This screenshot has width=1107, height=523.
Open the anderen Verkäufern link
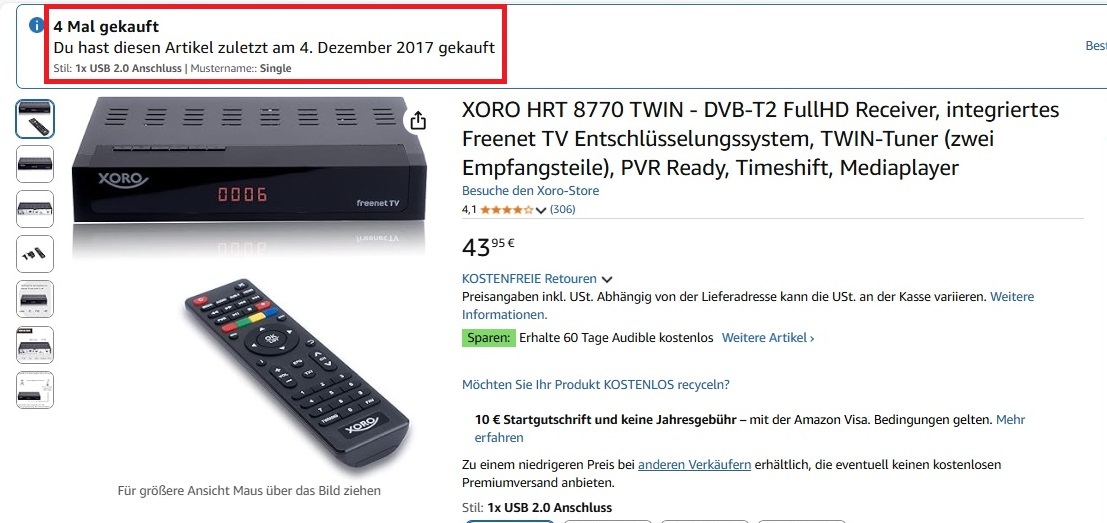694,464
